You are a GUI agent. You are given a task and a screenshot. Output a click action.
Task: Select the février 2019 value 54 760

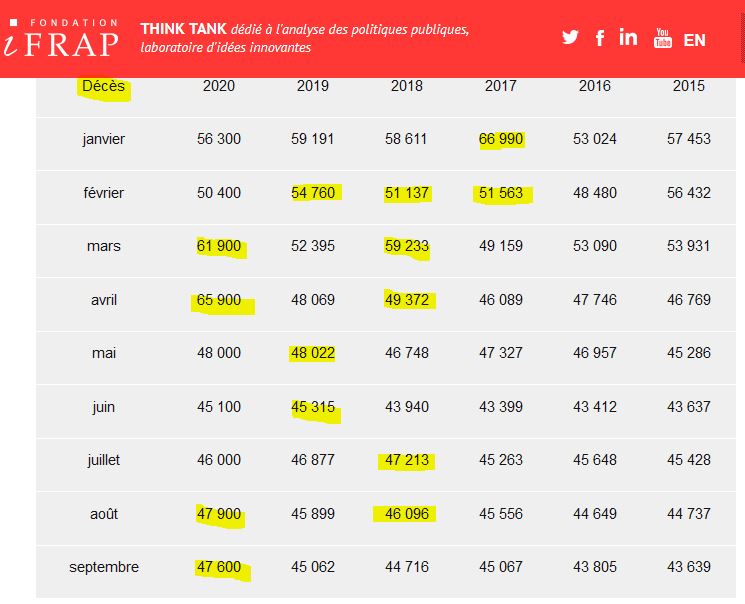(313, 193)
